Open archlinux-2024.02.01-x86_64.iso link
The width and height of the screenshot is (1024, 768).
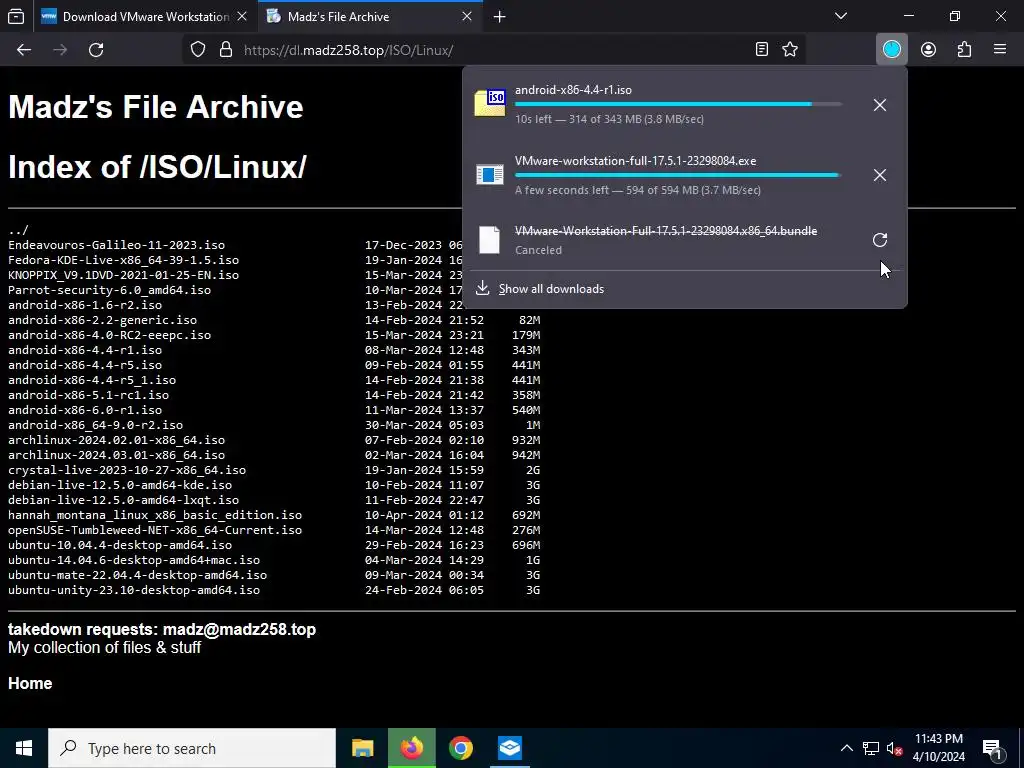[x=116, y=440]
